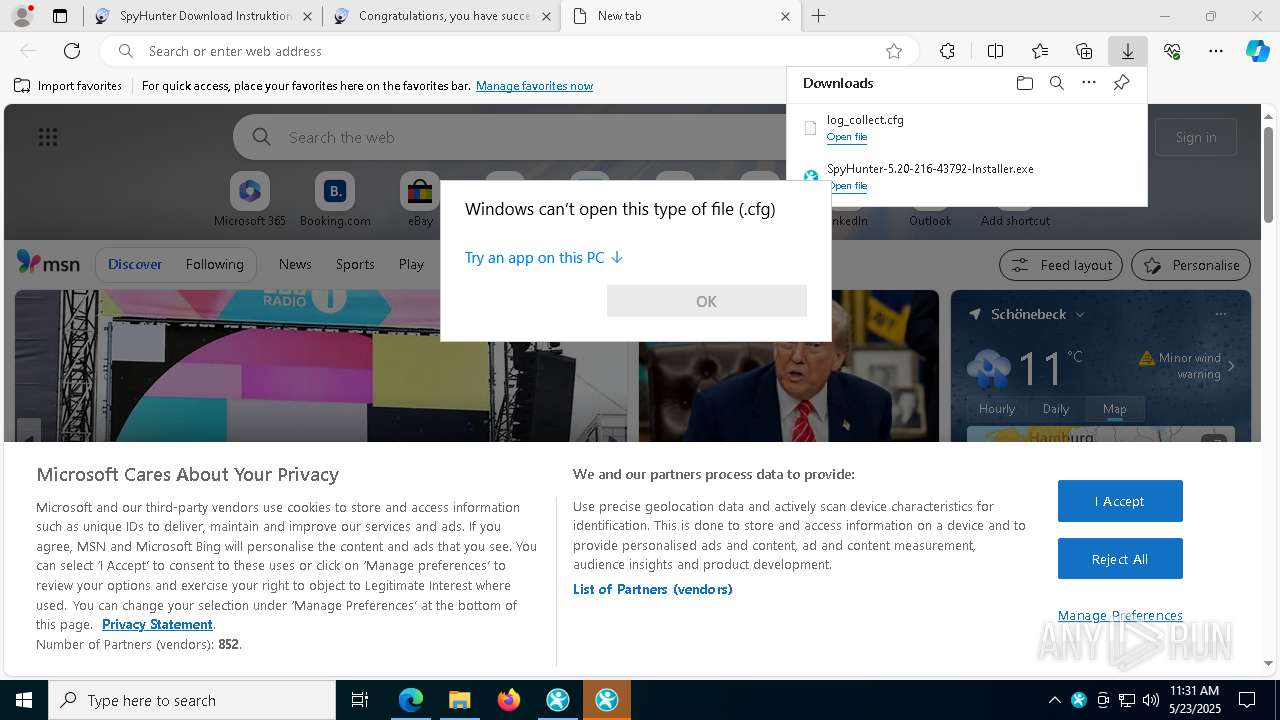
Task: Click the Windows Start button
Action: pos(23,700)
